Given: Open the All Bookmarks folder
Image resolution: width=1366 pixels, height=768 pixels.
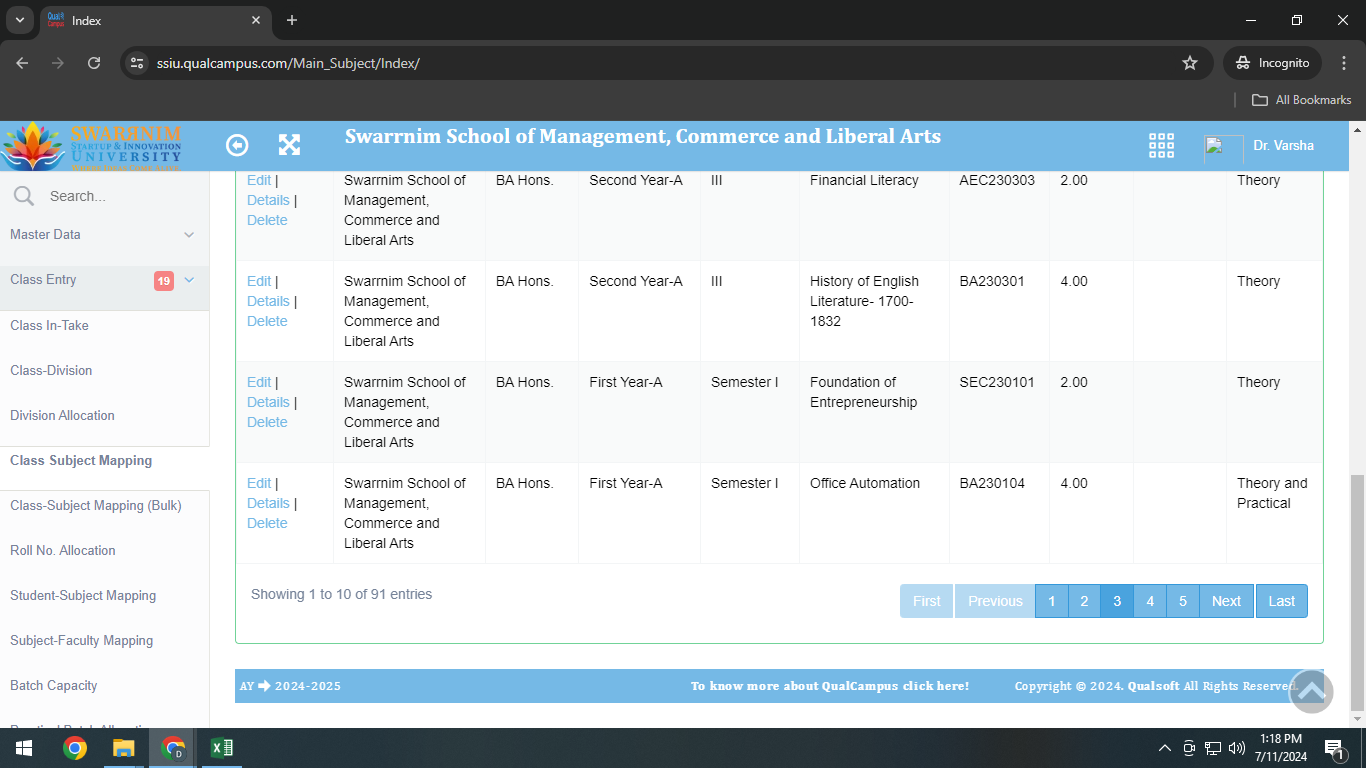Looking at the screenshot, I should click(x=1302, y=100).
